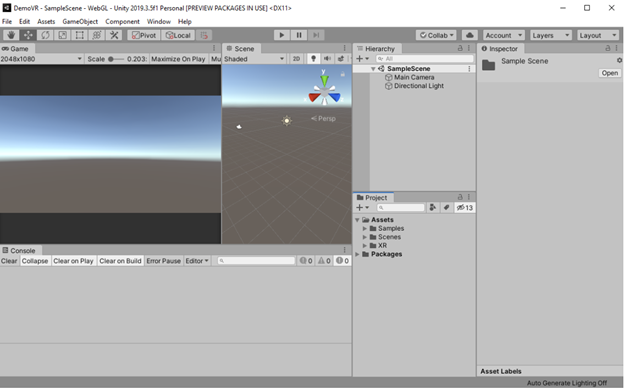This screenshot has width=624, height=389.
Task: Collapse the SampleScene tree
Action: 373,69
